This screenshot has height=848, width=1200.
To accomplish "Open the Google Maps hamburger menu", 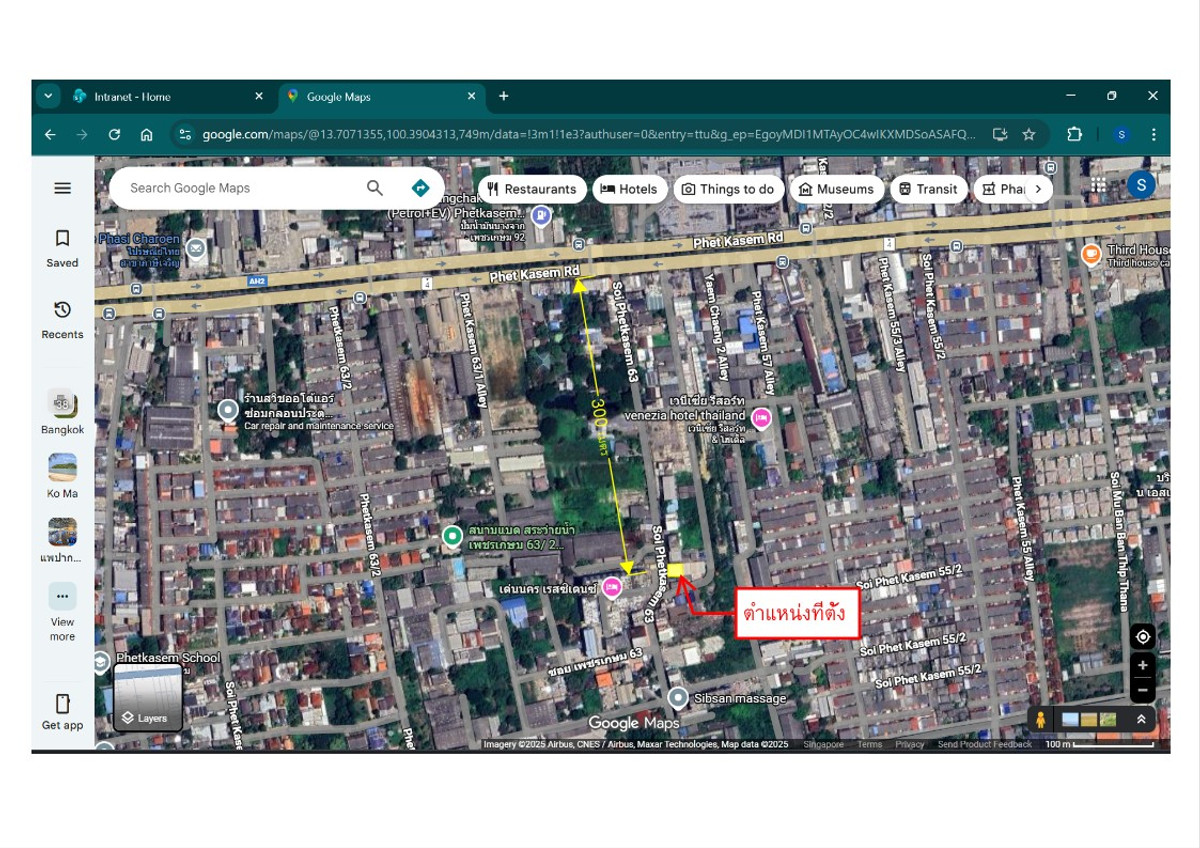I will click(62, 188).
